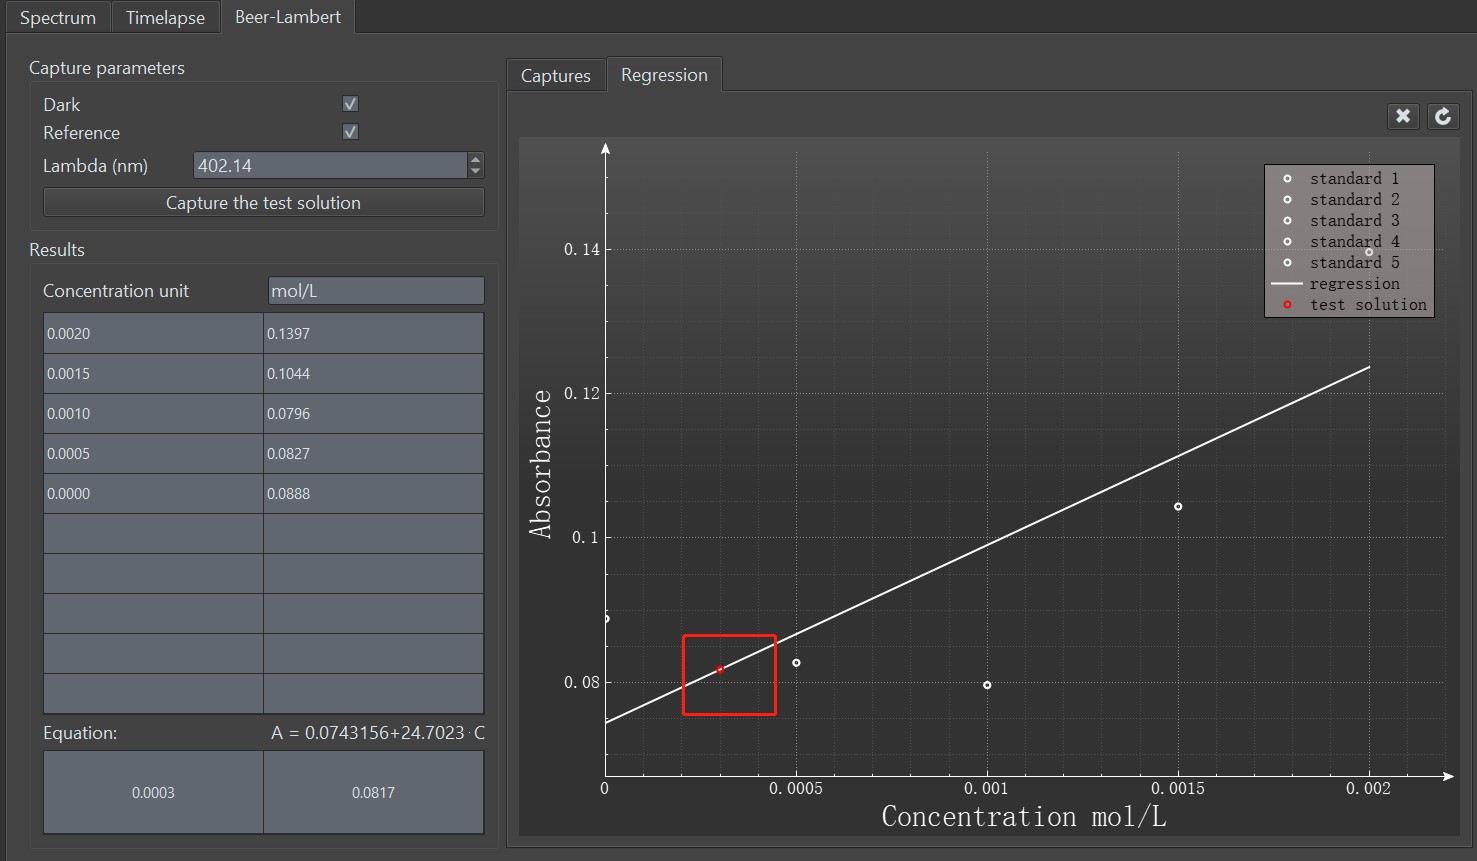Select concentration cell 0.0015
1477x861 pixels.
point(153,373)
